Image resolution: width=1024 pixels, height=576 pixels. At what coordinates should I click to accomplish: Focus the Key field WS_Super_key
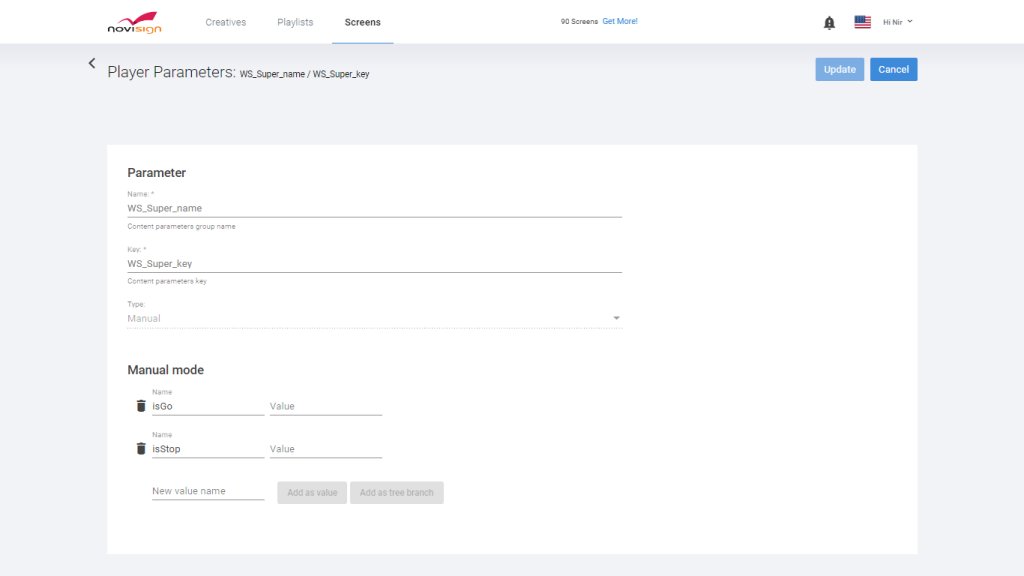[x=374, y=264]
